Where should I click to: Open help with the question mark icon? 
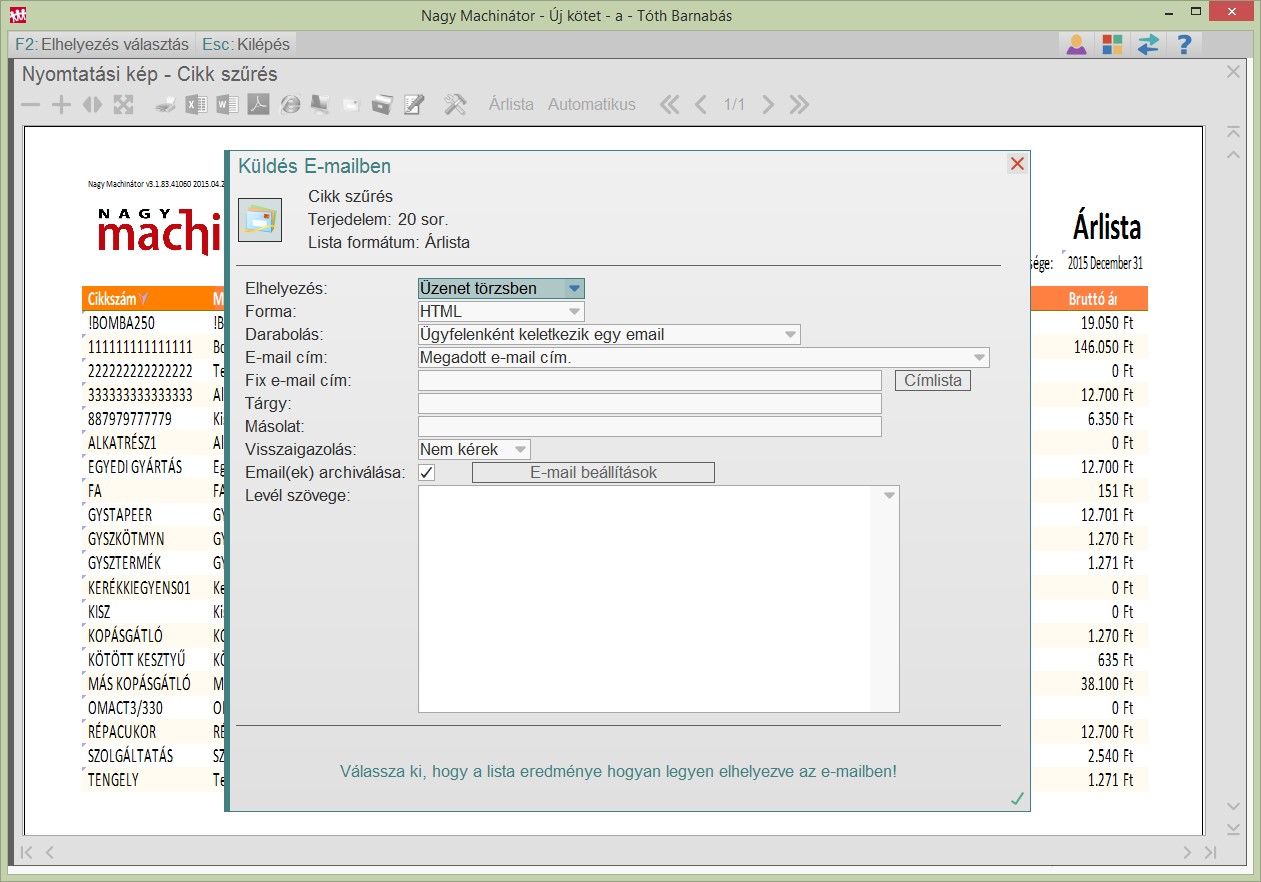(1184, 44)
